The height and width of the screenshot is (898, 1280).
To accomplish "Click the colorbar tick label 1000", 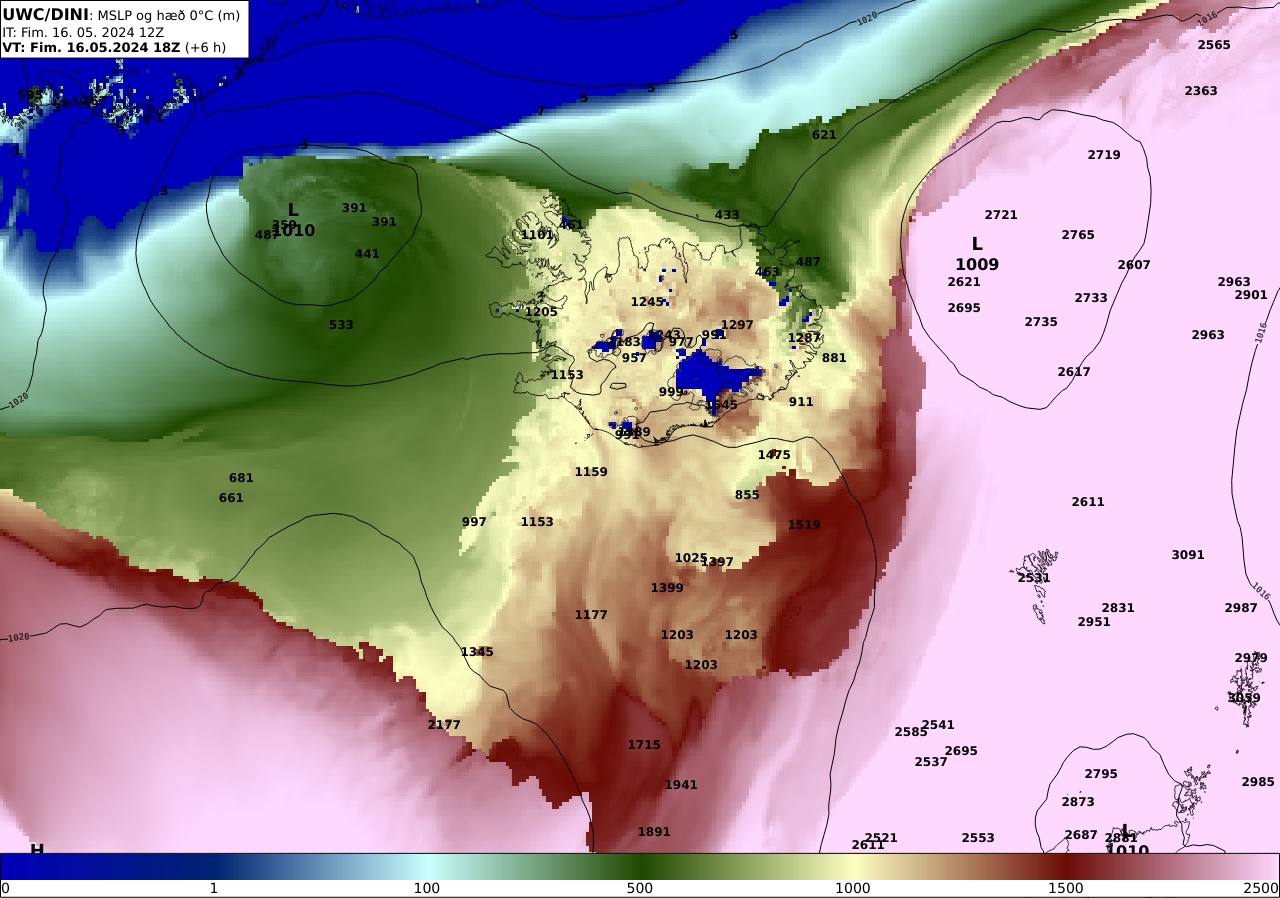I will [853, 889].
